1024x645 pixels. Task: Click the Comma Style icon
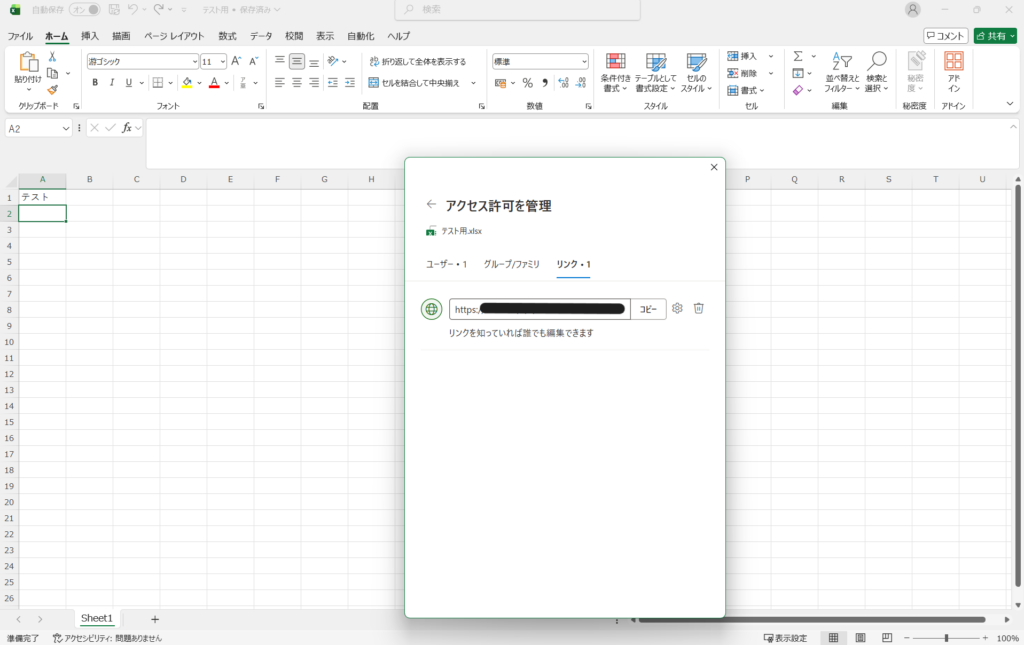(545, 83)
